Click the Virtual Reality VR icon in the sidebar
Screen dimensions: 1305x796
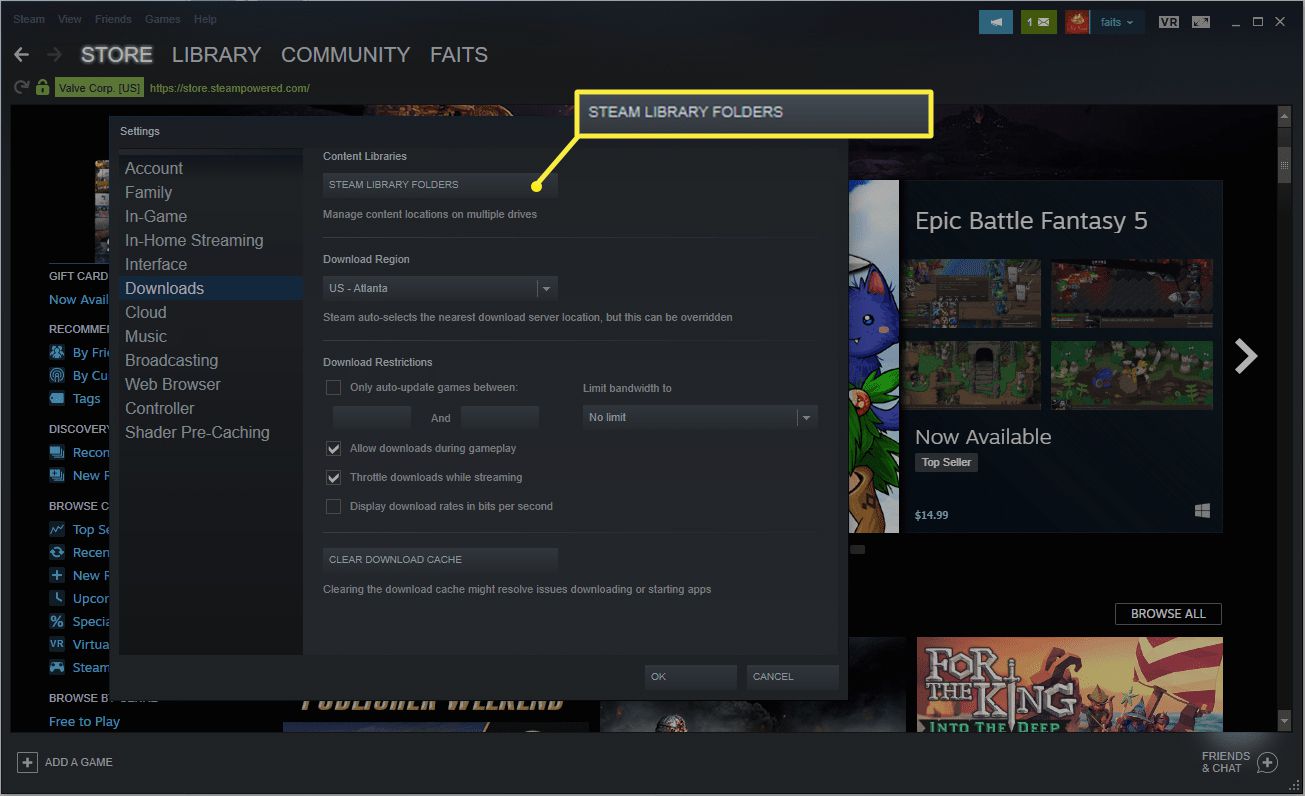pyautogui.click(x=57, y=644)
